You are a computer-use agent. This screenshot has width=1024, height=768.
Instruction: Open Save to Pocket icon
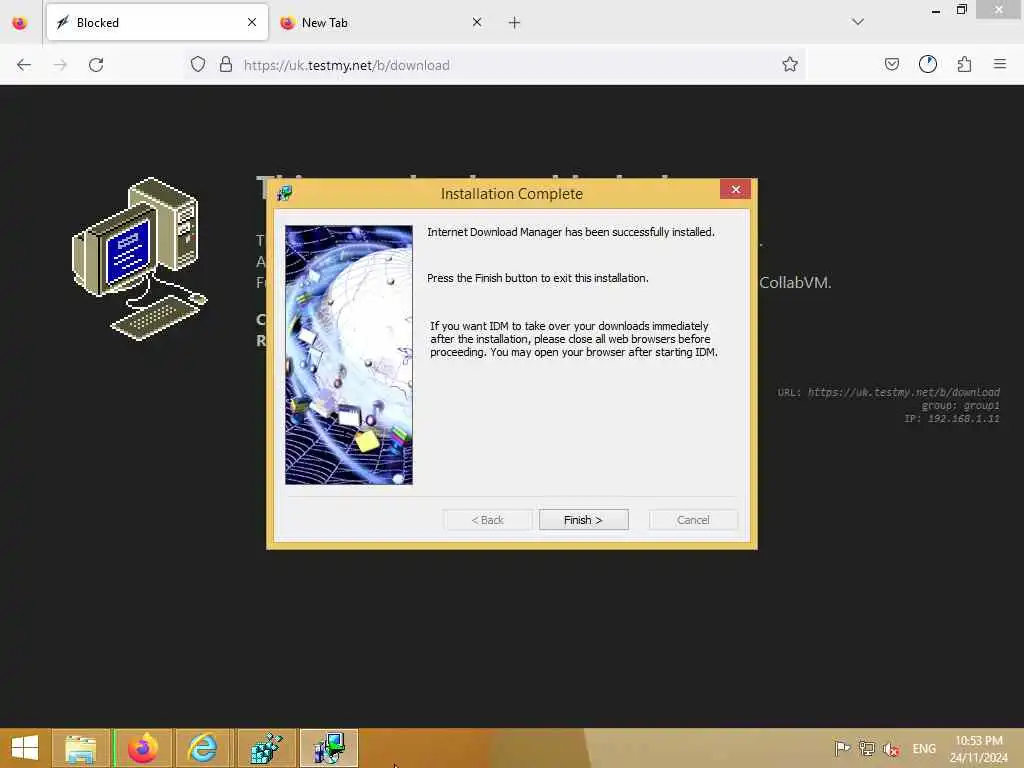[891, 64]
